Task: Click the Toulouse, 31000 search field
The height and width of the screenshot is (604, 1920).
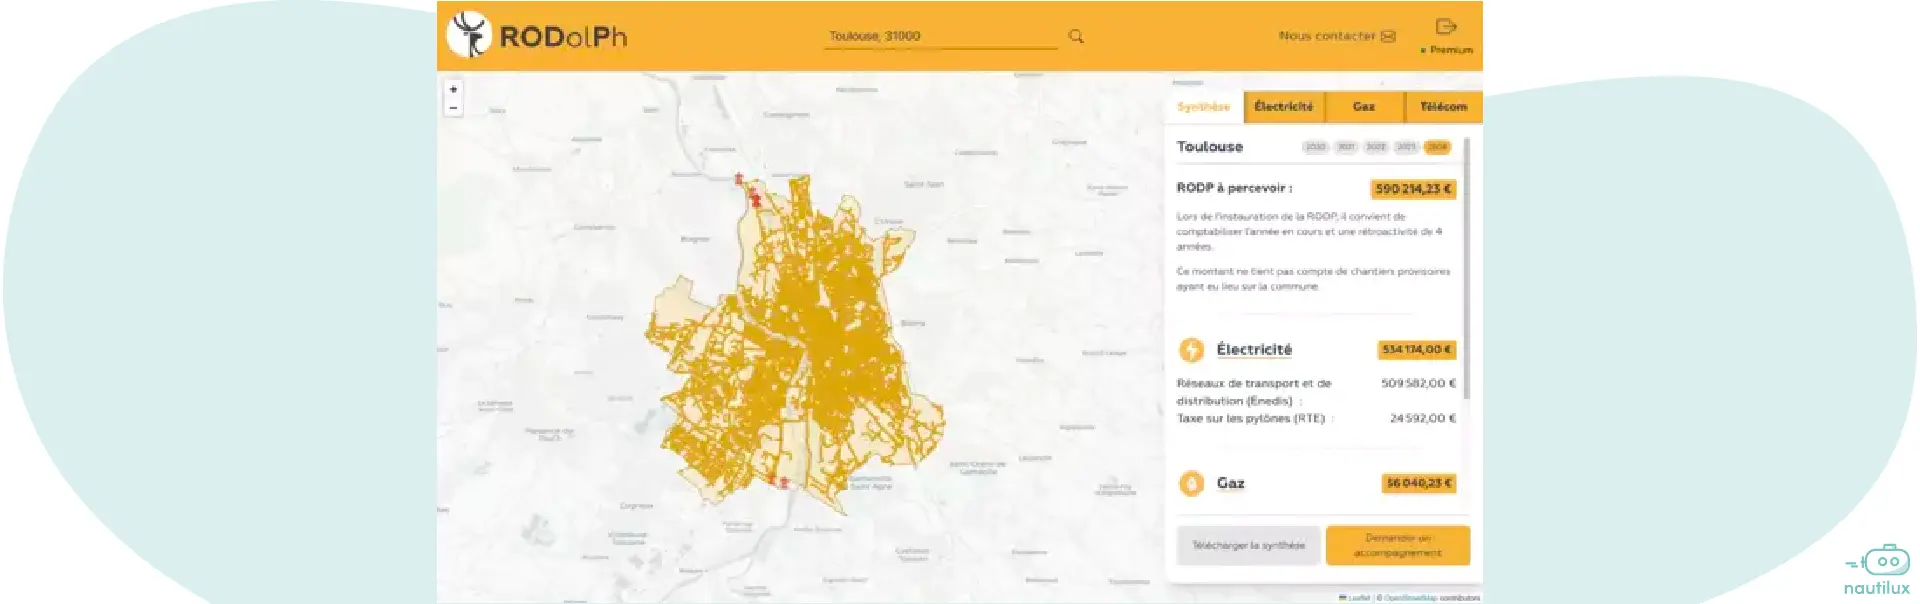Action: click(940, 36)
